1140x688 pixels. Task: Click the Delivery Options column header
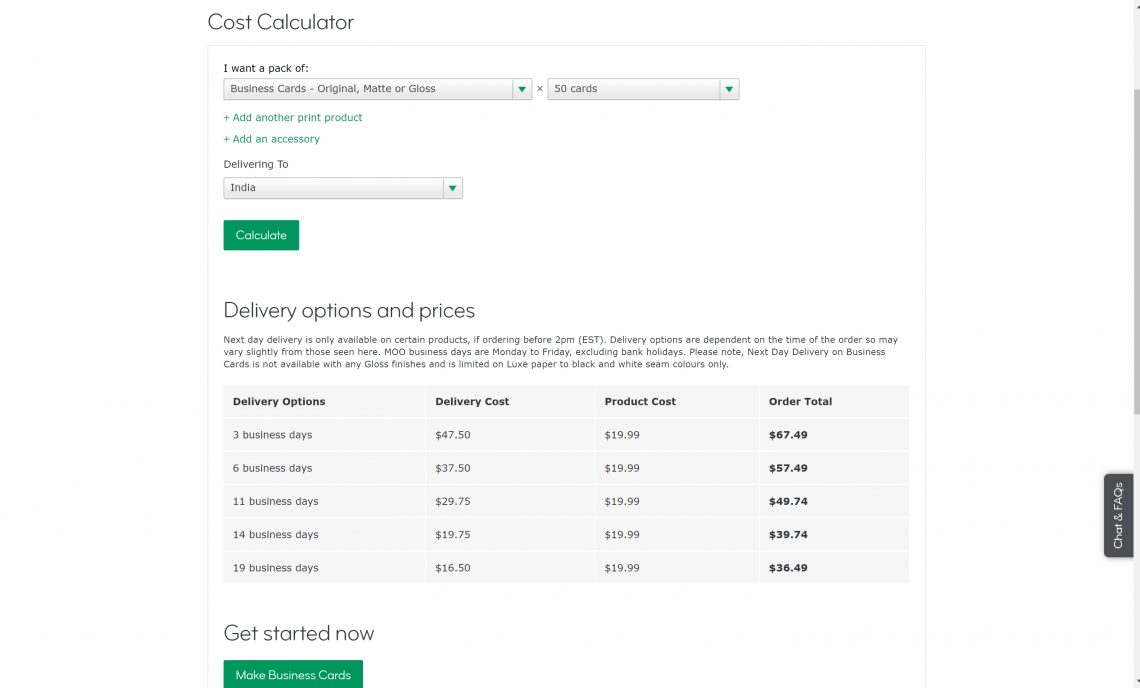pos(278,401)
